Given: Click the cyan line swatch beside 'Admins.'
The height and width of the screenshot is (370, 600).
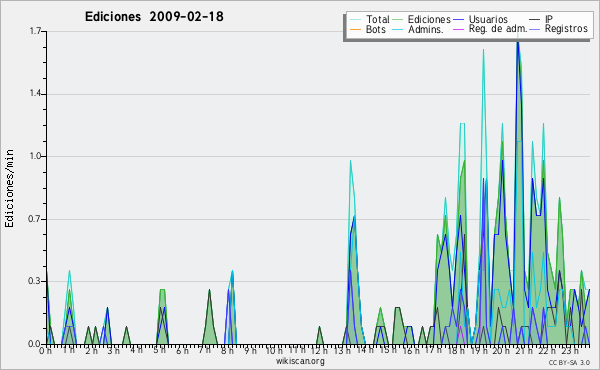Looking at the screenshot, I should (398, 29).
